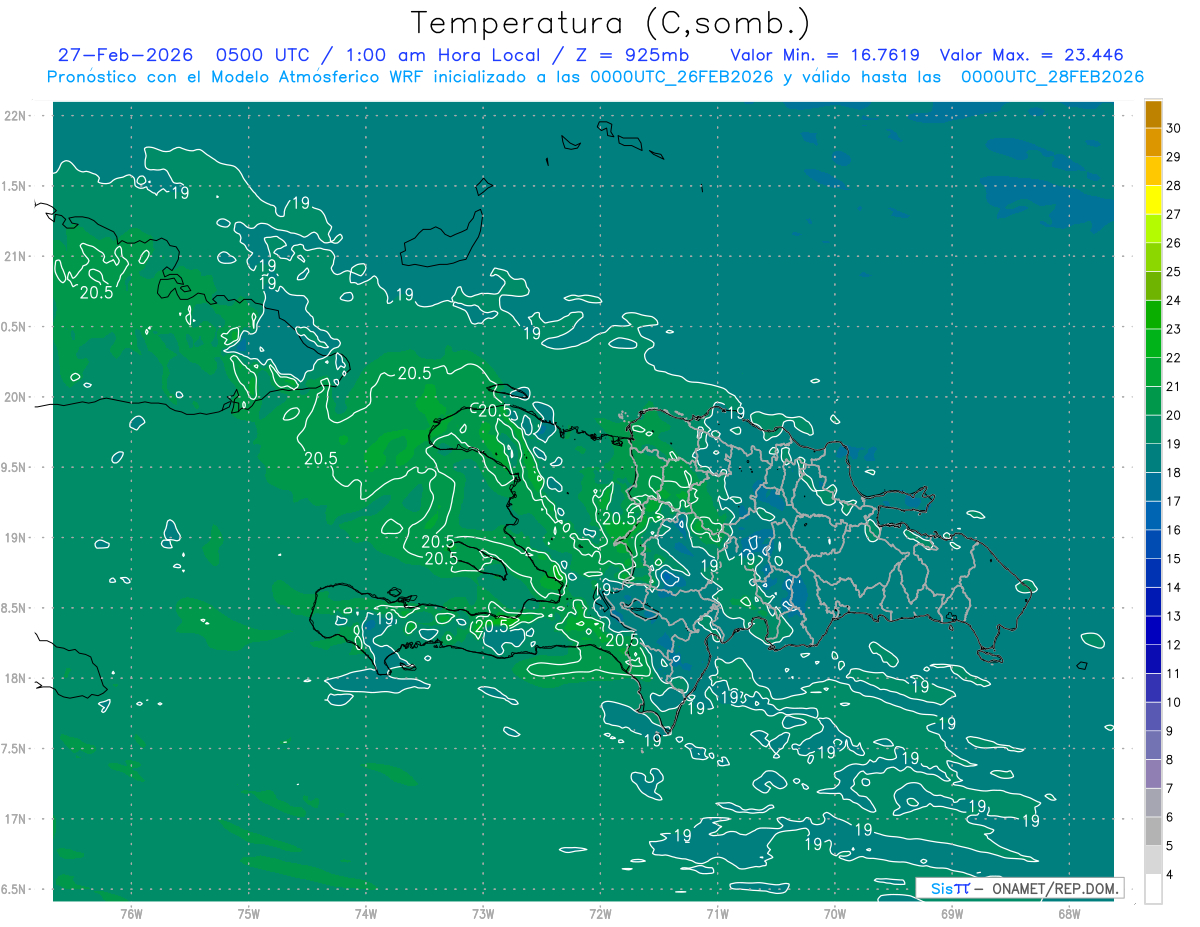Image resolution: width=1200 pixels, height=927 pixels.
Task: Click color bar scale value 20
Action: tap(1174, 415)
